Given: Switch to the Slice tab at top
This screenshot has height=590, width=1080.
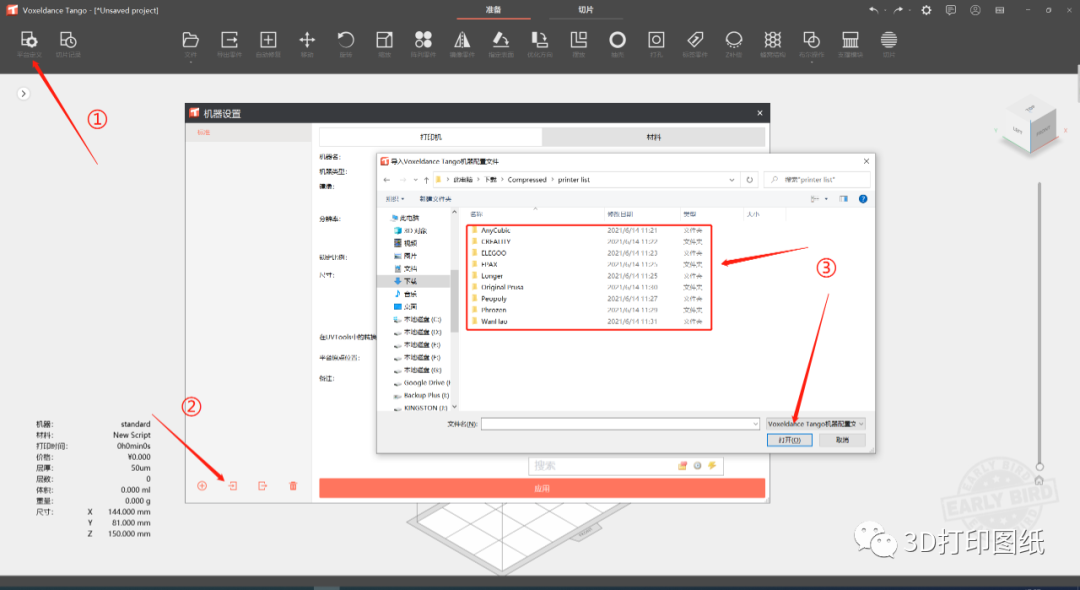Looking at the screenshot, I should [x=585, y=10].
